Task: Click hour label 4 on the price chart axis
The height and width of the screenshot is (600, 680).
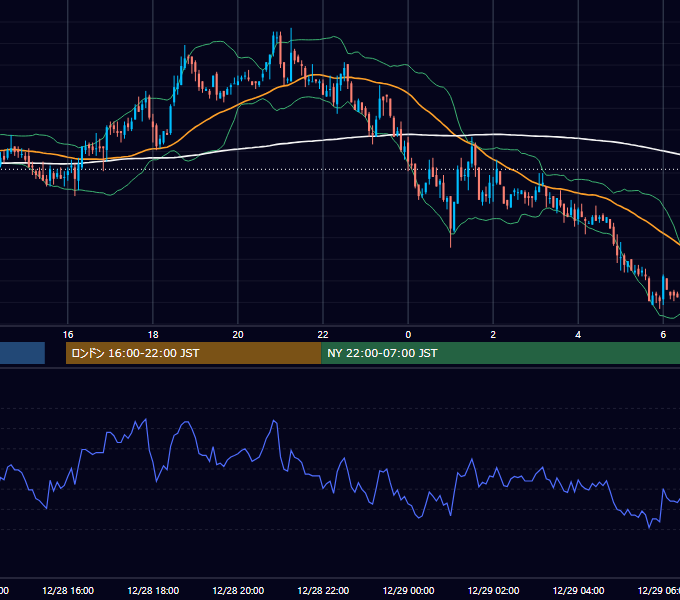Action: 578,335
